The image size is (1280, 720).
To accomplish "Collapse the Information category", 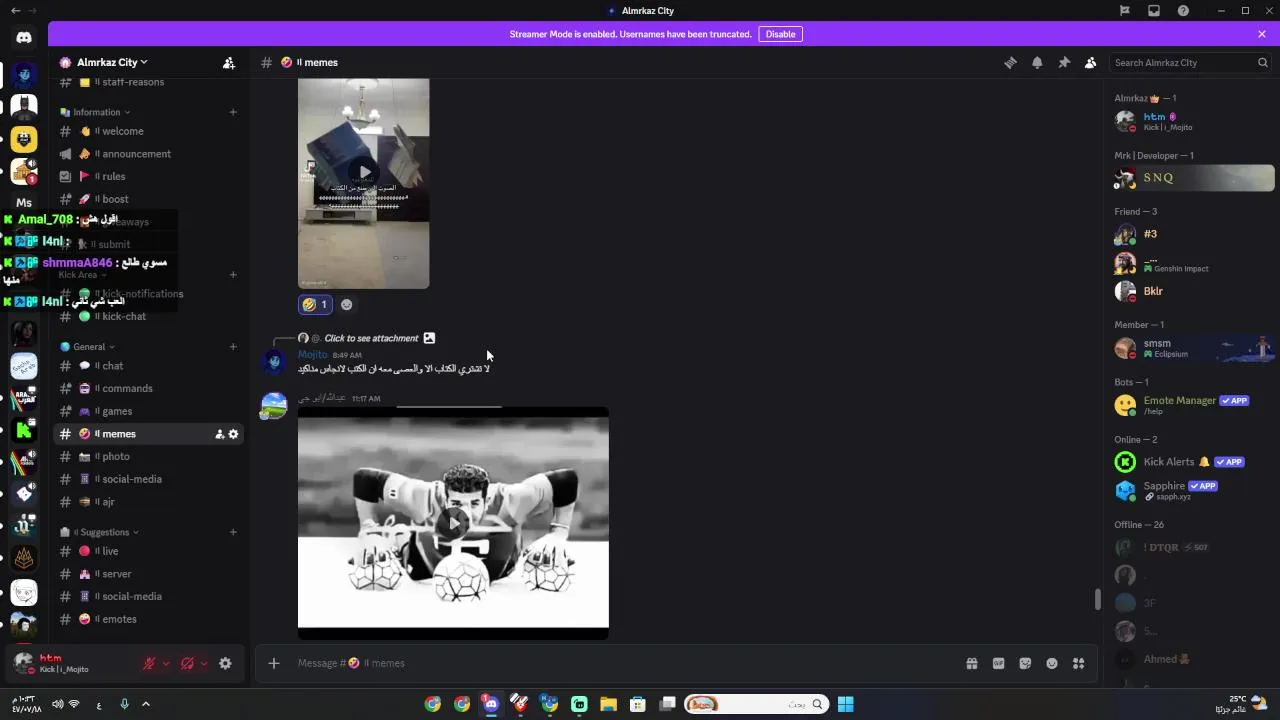I will (96, 112).
